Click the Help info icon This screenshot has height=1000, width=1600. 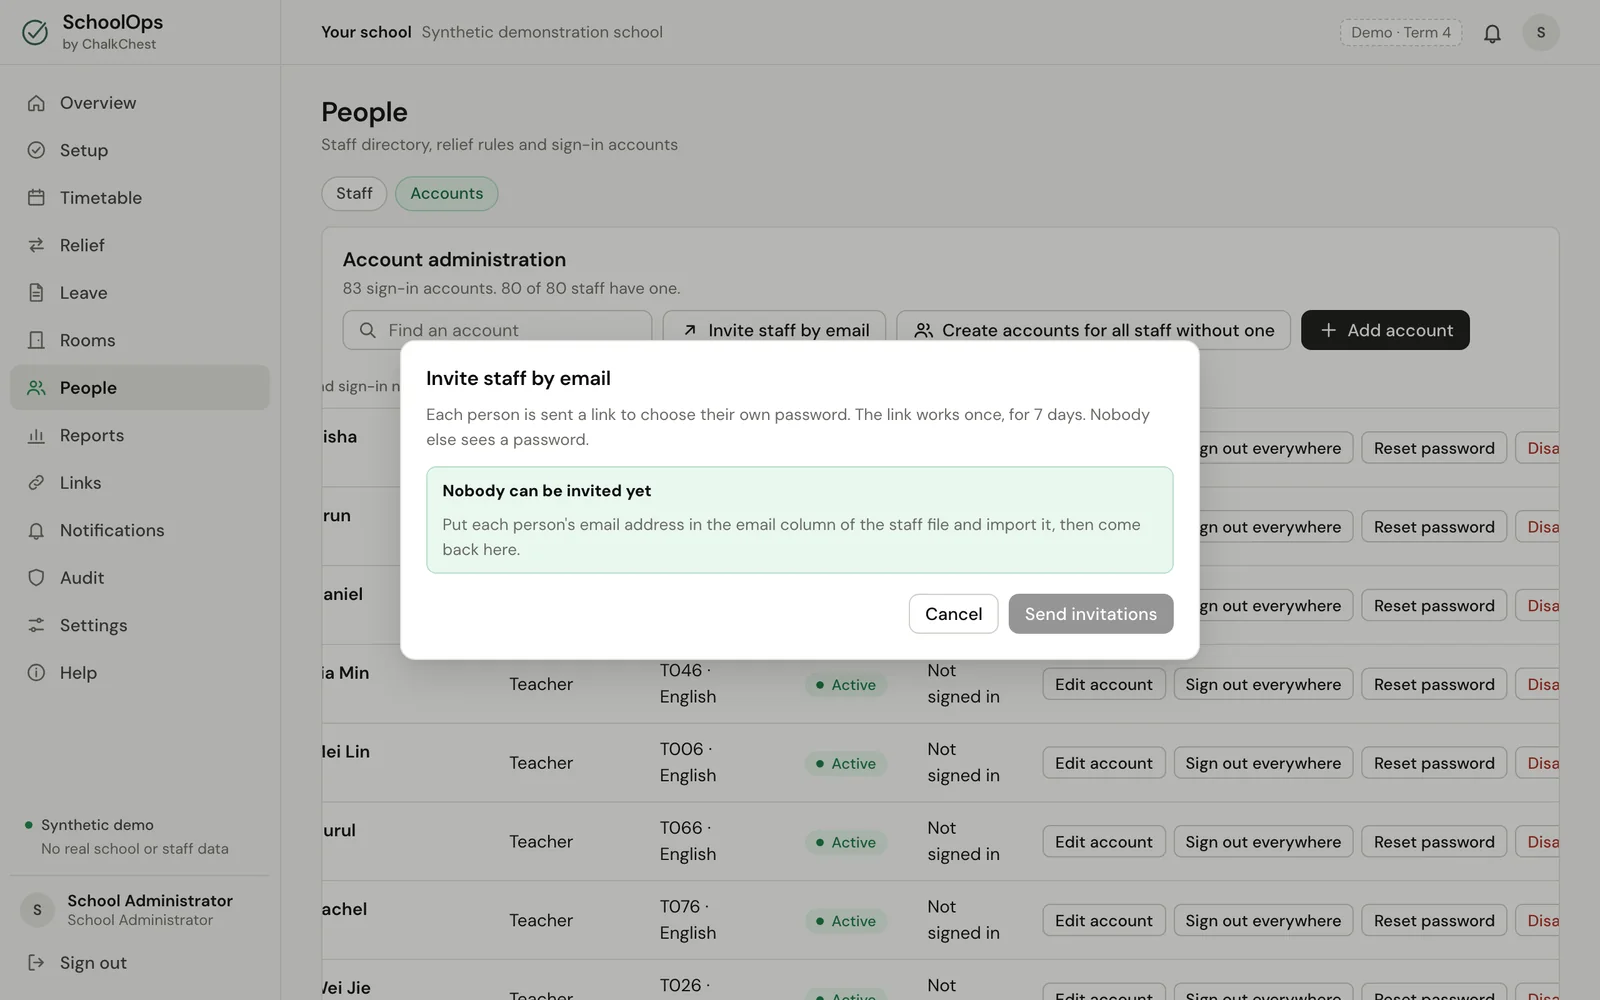36,673
